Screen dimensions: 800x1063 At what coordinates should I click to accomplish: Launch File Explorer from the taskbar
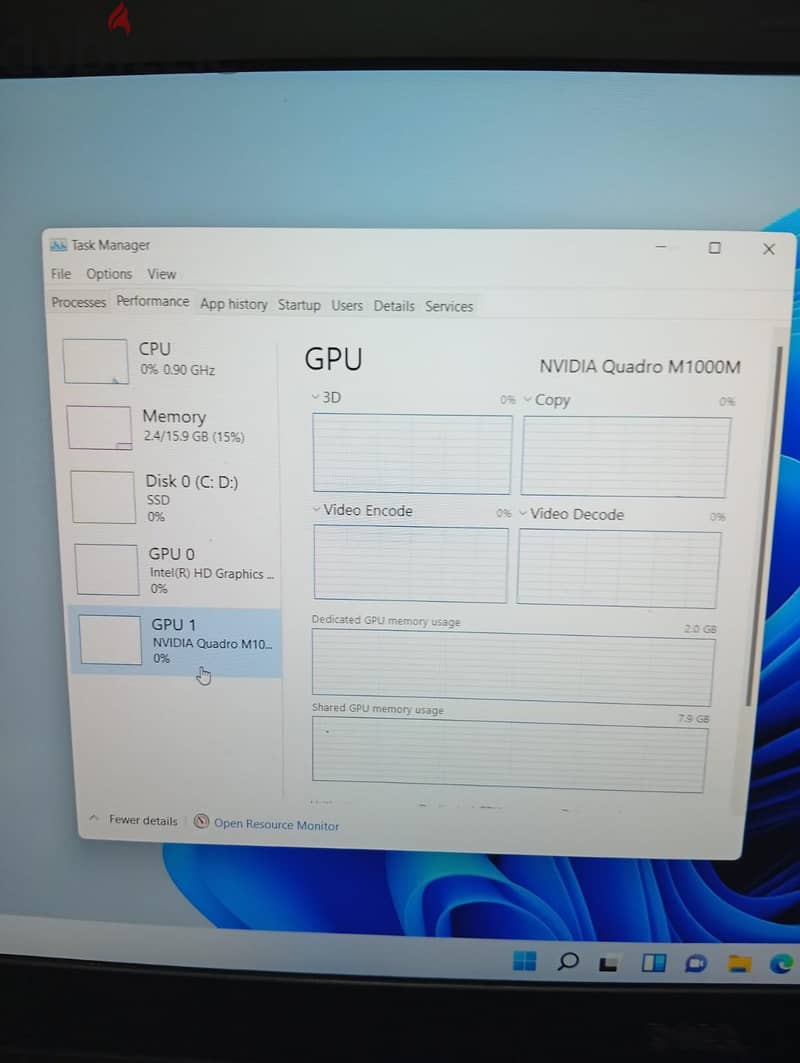click(740, 963)
